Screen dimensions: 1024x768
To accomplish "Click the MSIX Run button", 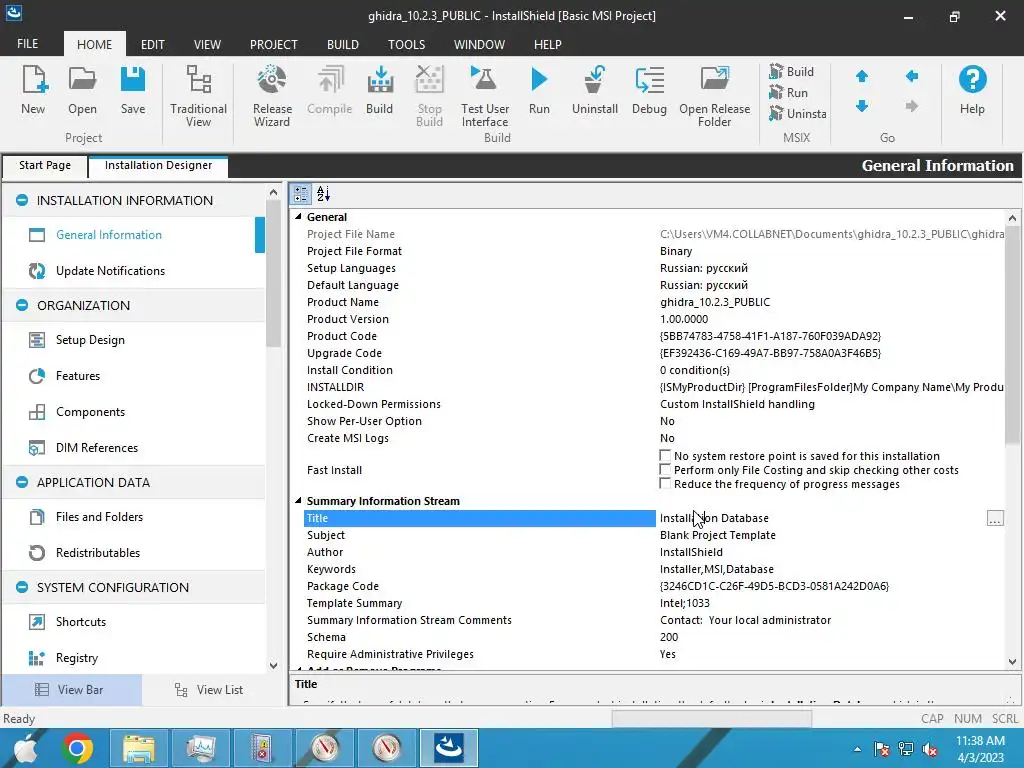I will 789,92.
